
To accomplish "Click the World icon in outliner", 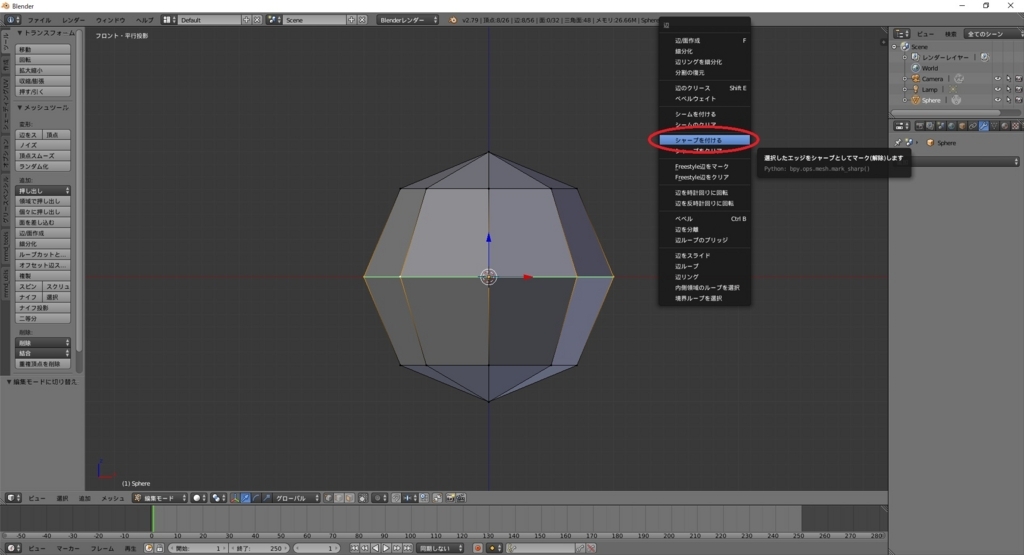I will pyautogui.click(x=916, y=68).
